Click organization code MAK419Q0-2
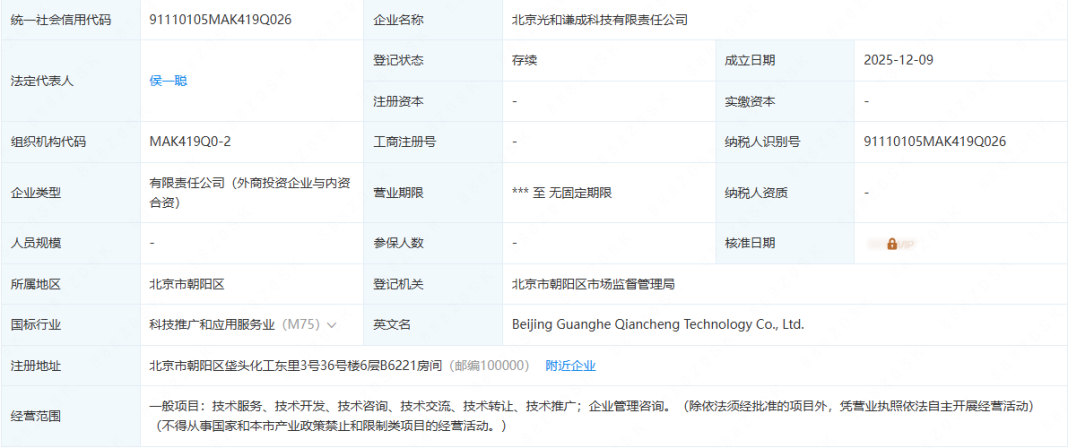The image size is (1068, 448). (x=190, y=141)
